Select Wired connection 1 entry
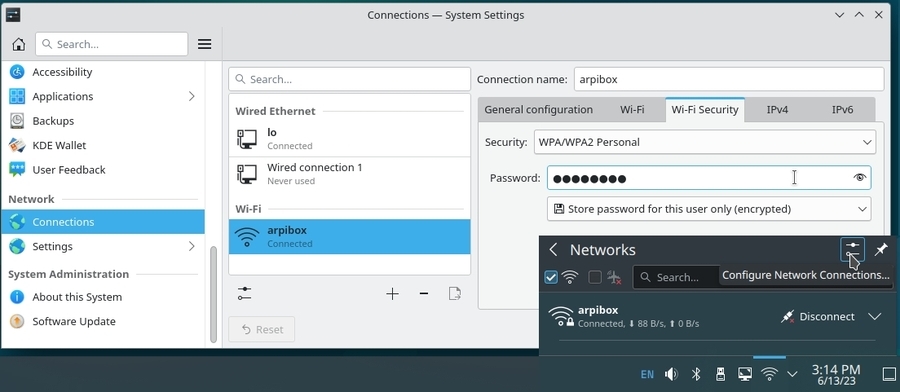The width and height of the screenshot is (900, 392). 350,174
